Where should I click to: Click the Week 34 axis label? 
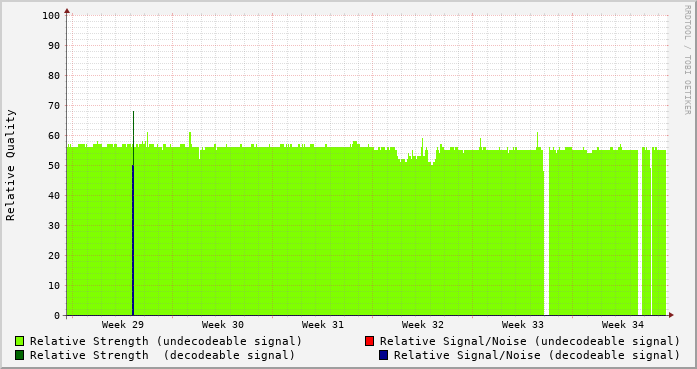click(x=623, y=325)
